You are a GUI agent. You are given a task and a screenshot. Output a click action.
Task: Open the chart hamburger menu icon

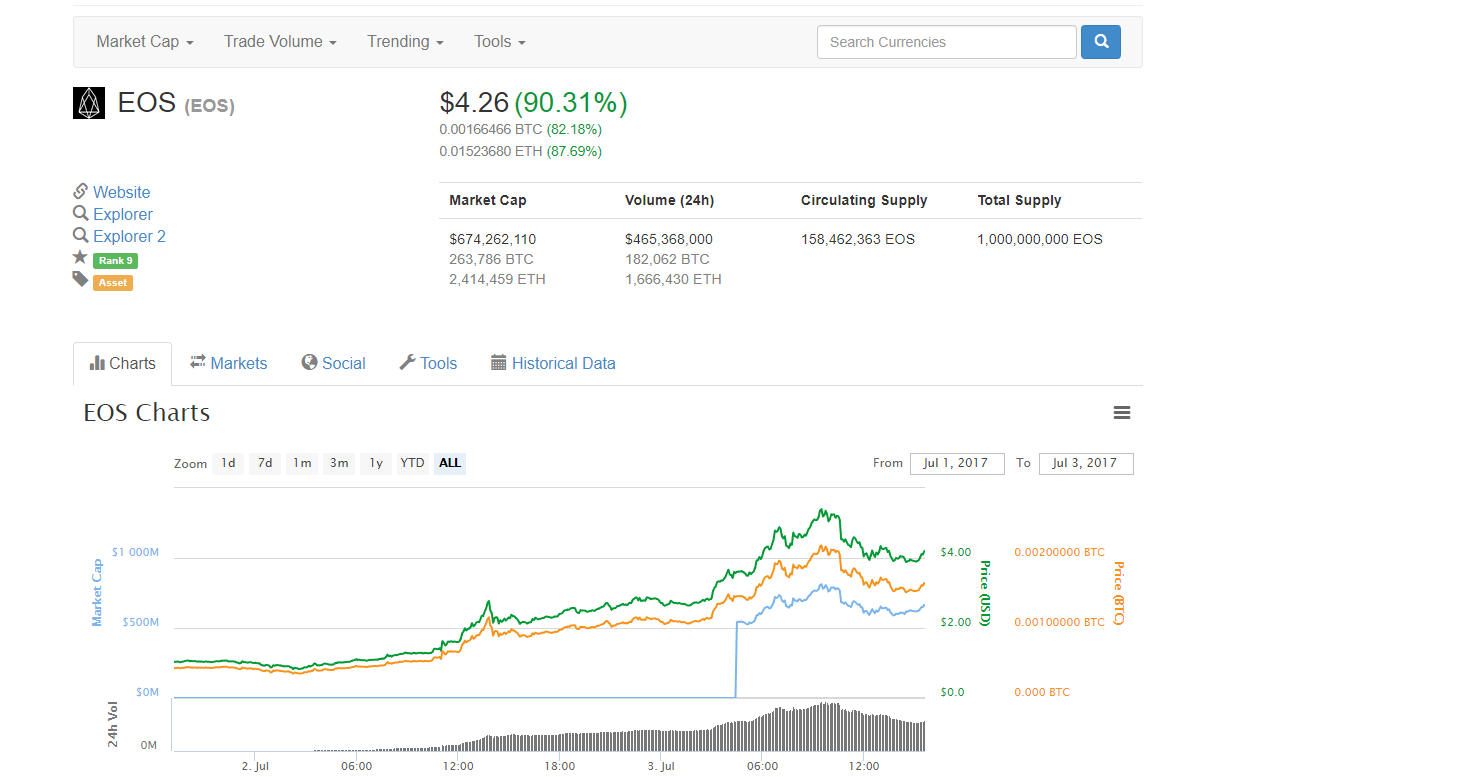pos(1122,413)
